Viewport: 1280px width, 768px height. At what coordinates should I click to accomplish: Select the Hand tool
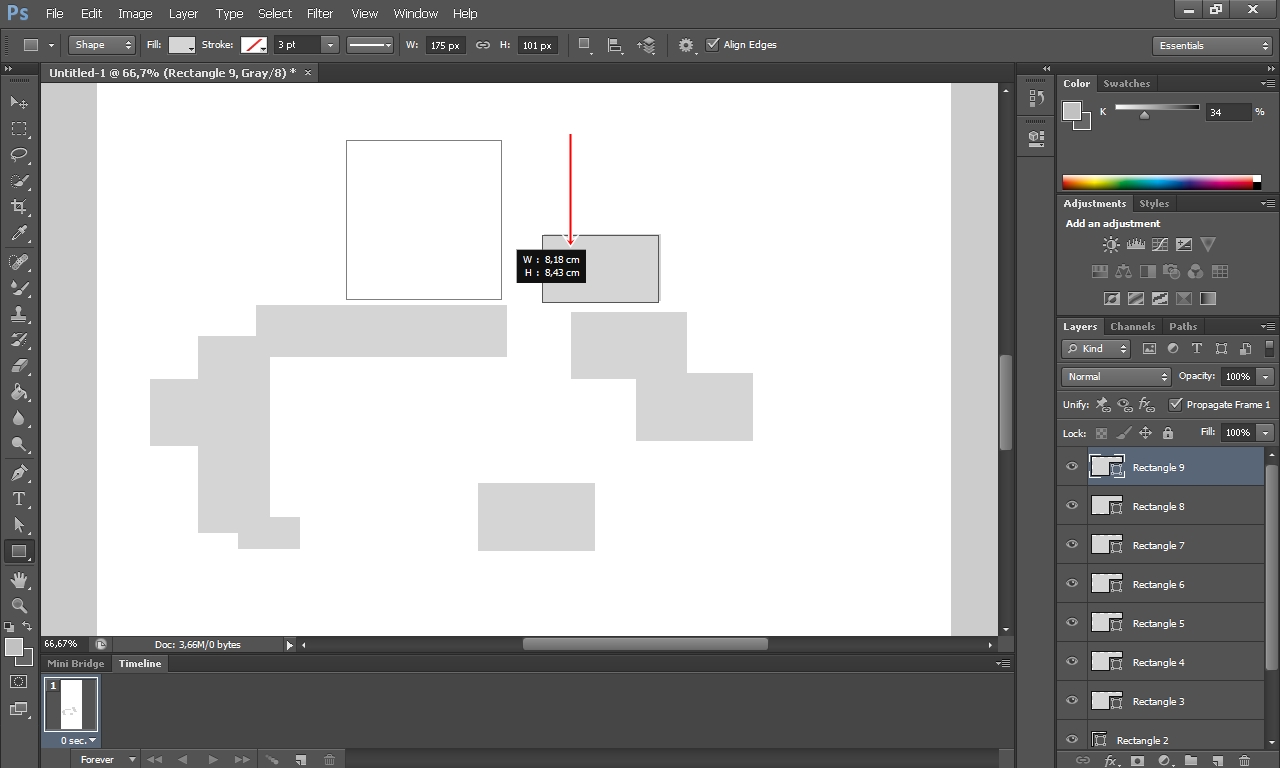point(19,580)
